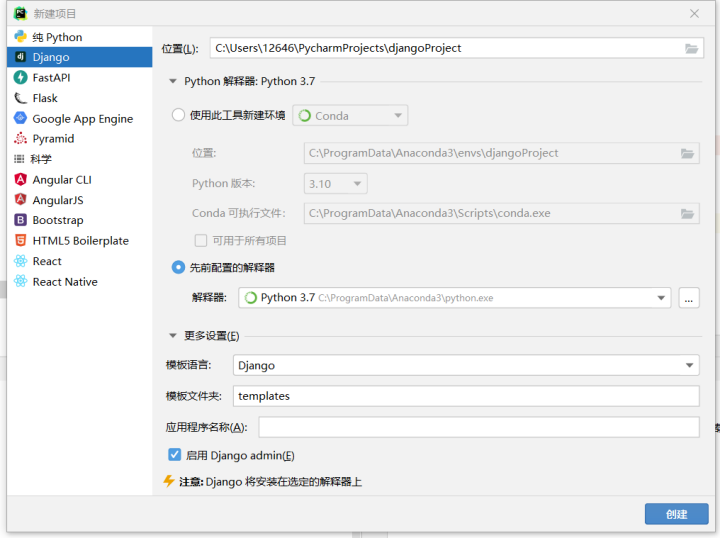Click the HTML5 Boilerplate icon
Screen dimensions: 720x538
(x=20, y=240)
